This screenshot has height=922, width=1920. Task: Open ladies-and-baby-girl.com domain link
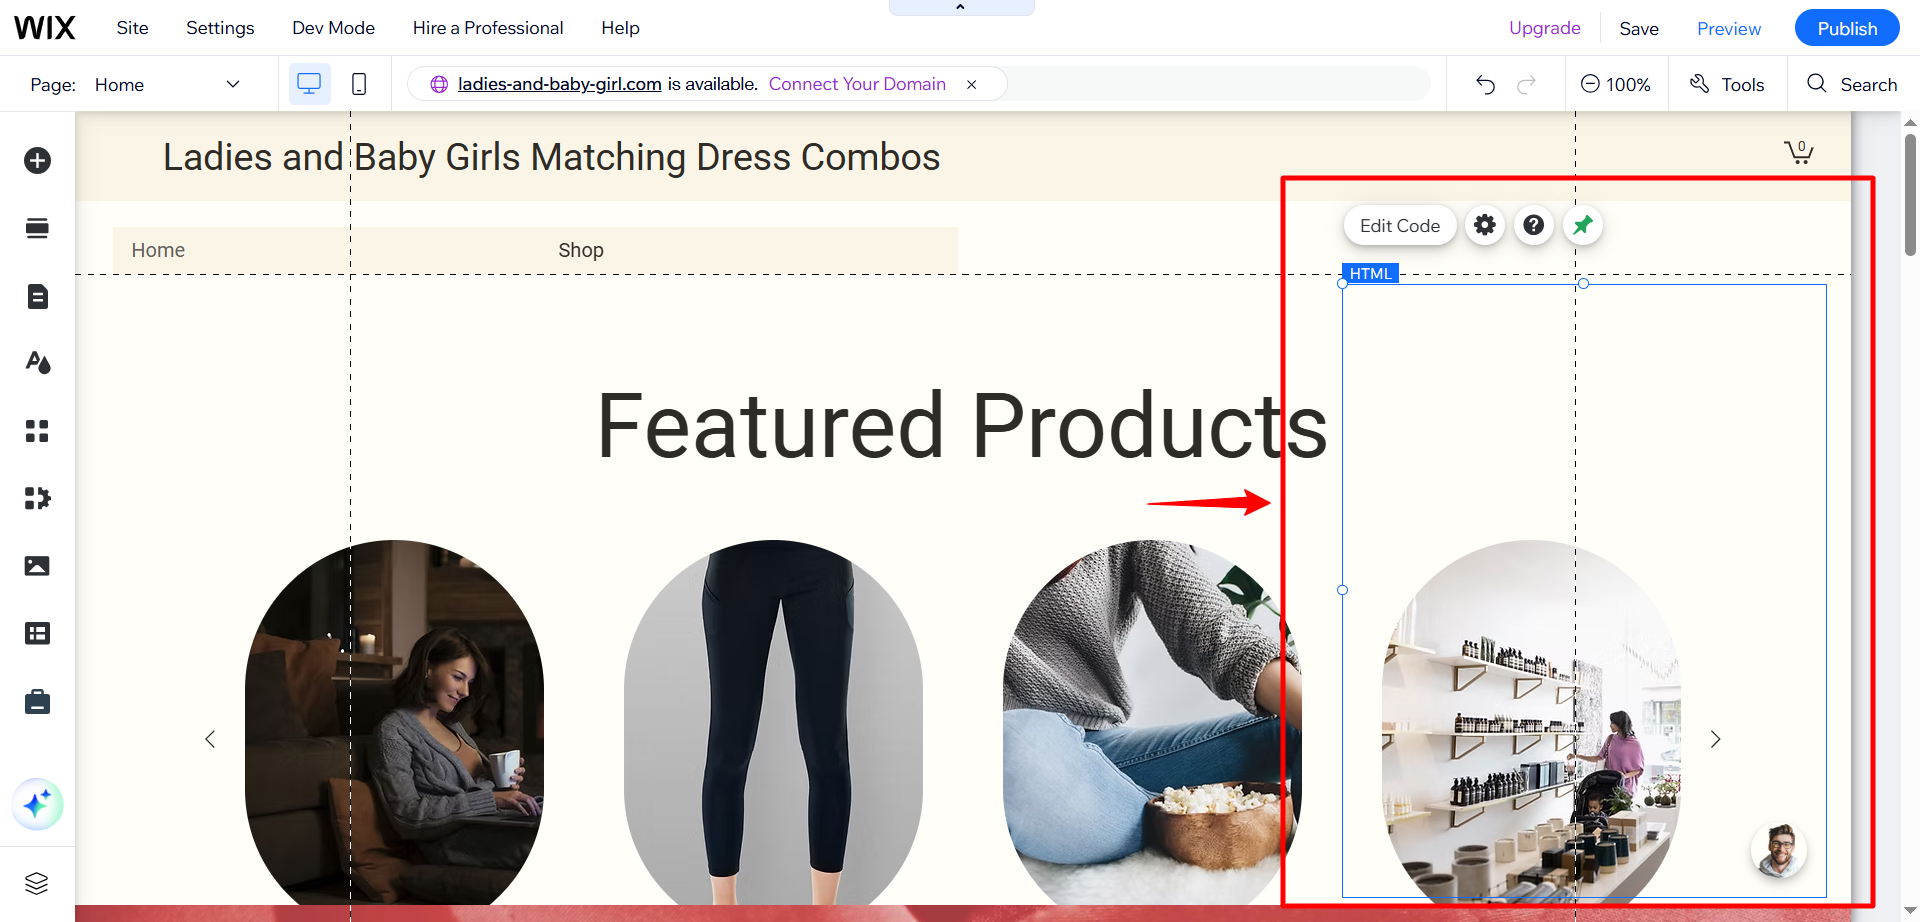coord(560,84)
